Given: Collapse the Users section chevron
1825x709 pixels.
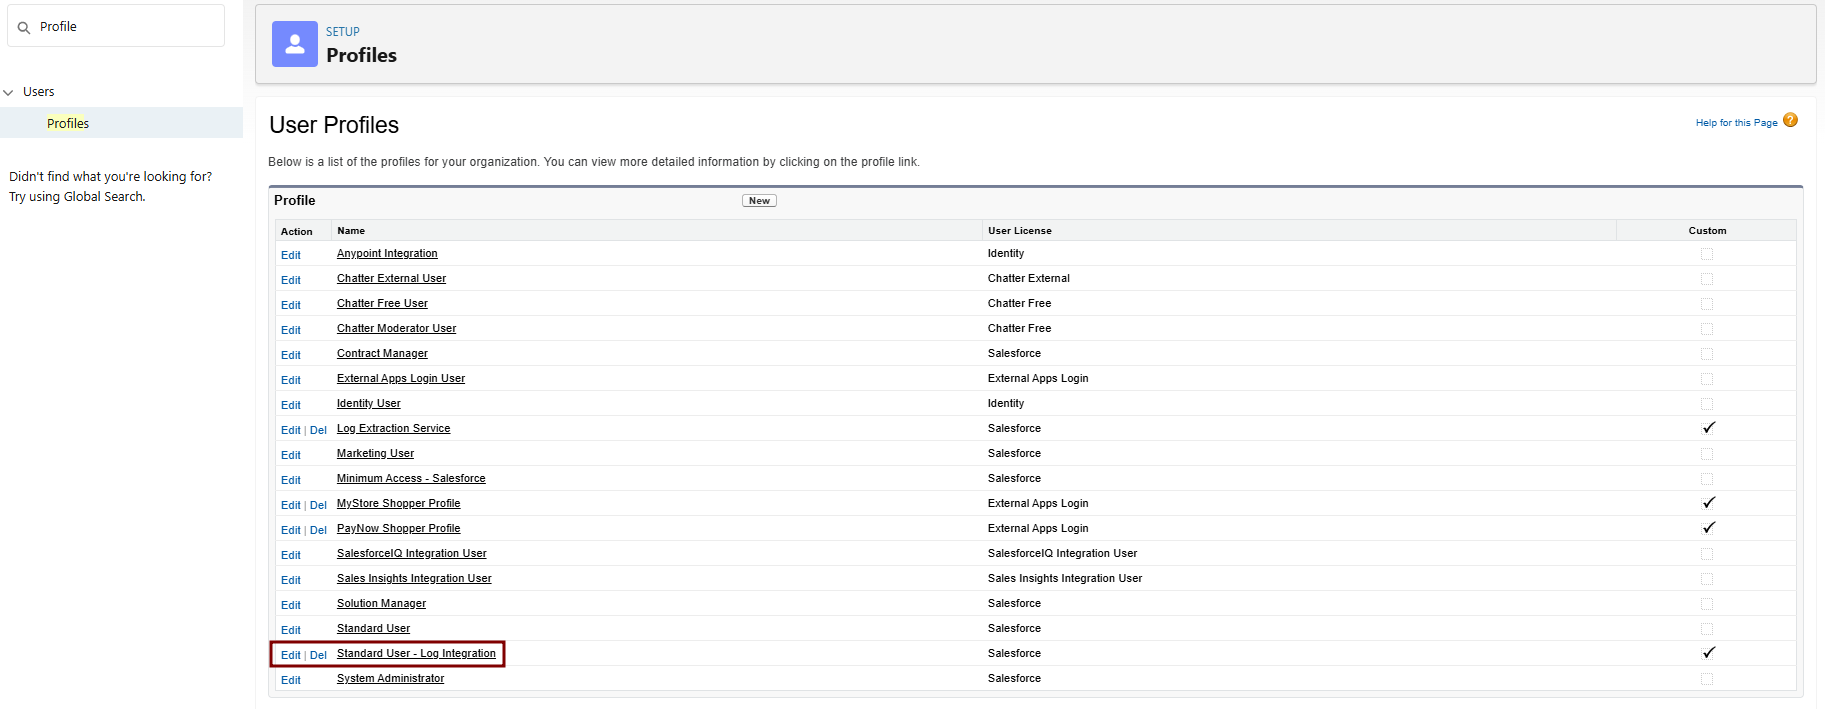Looking at the screenshot, I should click(9, 92).
